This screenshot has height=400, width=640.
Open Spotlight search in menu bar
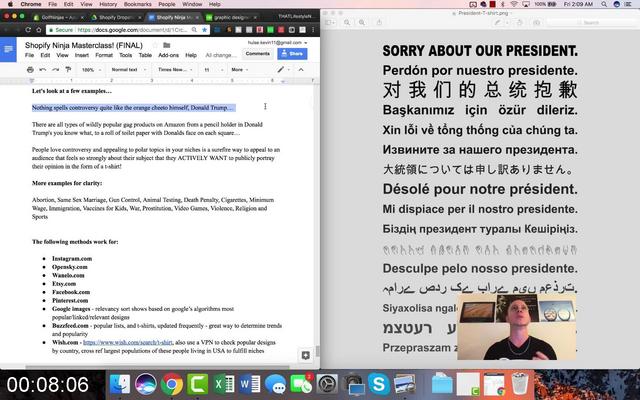point(604,4)
